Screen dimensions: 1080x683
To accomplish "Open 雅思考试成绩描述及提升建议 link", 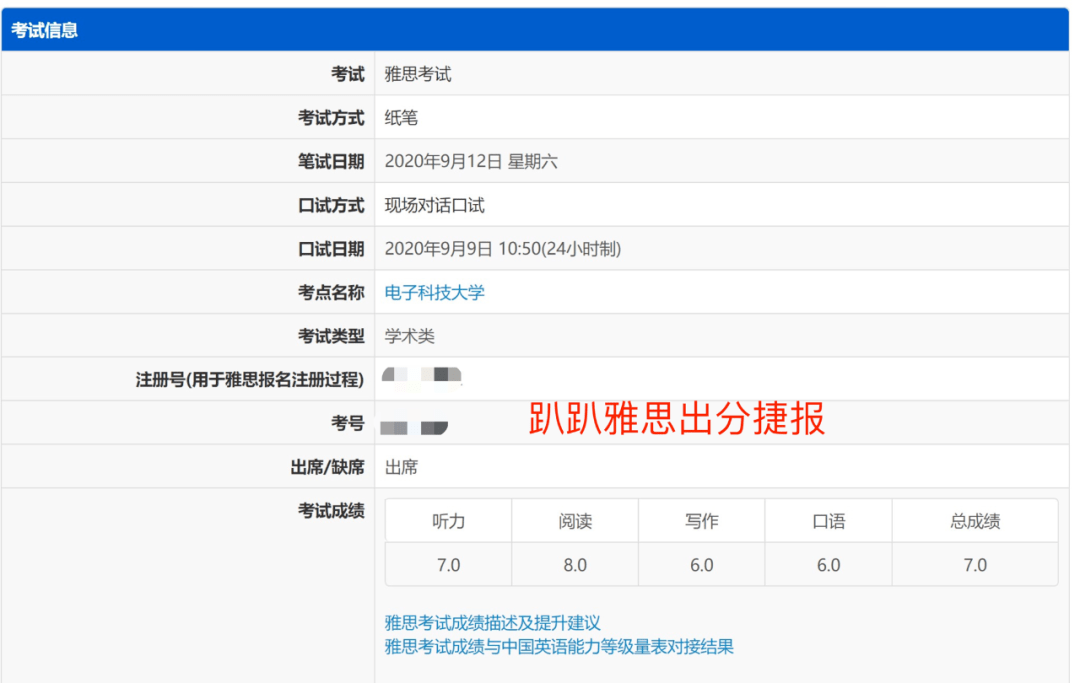I will click(492, 623).
